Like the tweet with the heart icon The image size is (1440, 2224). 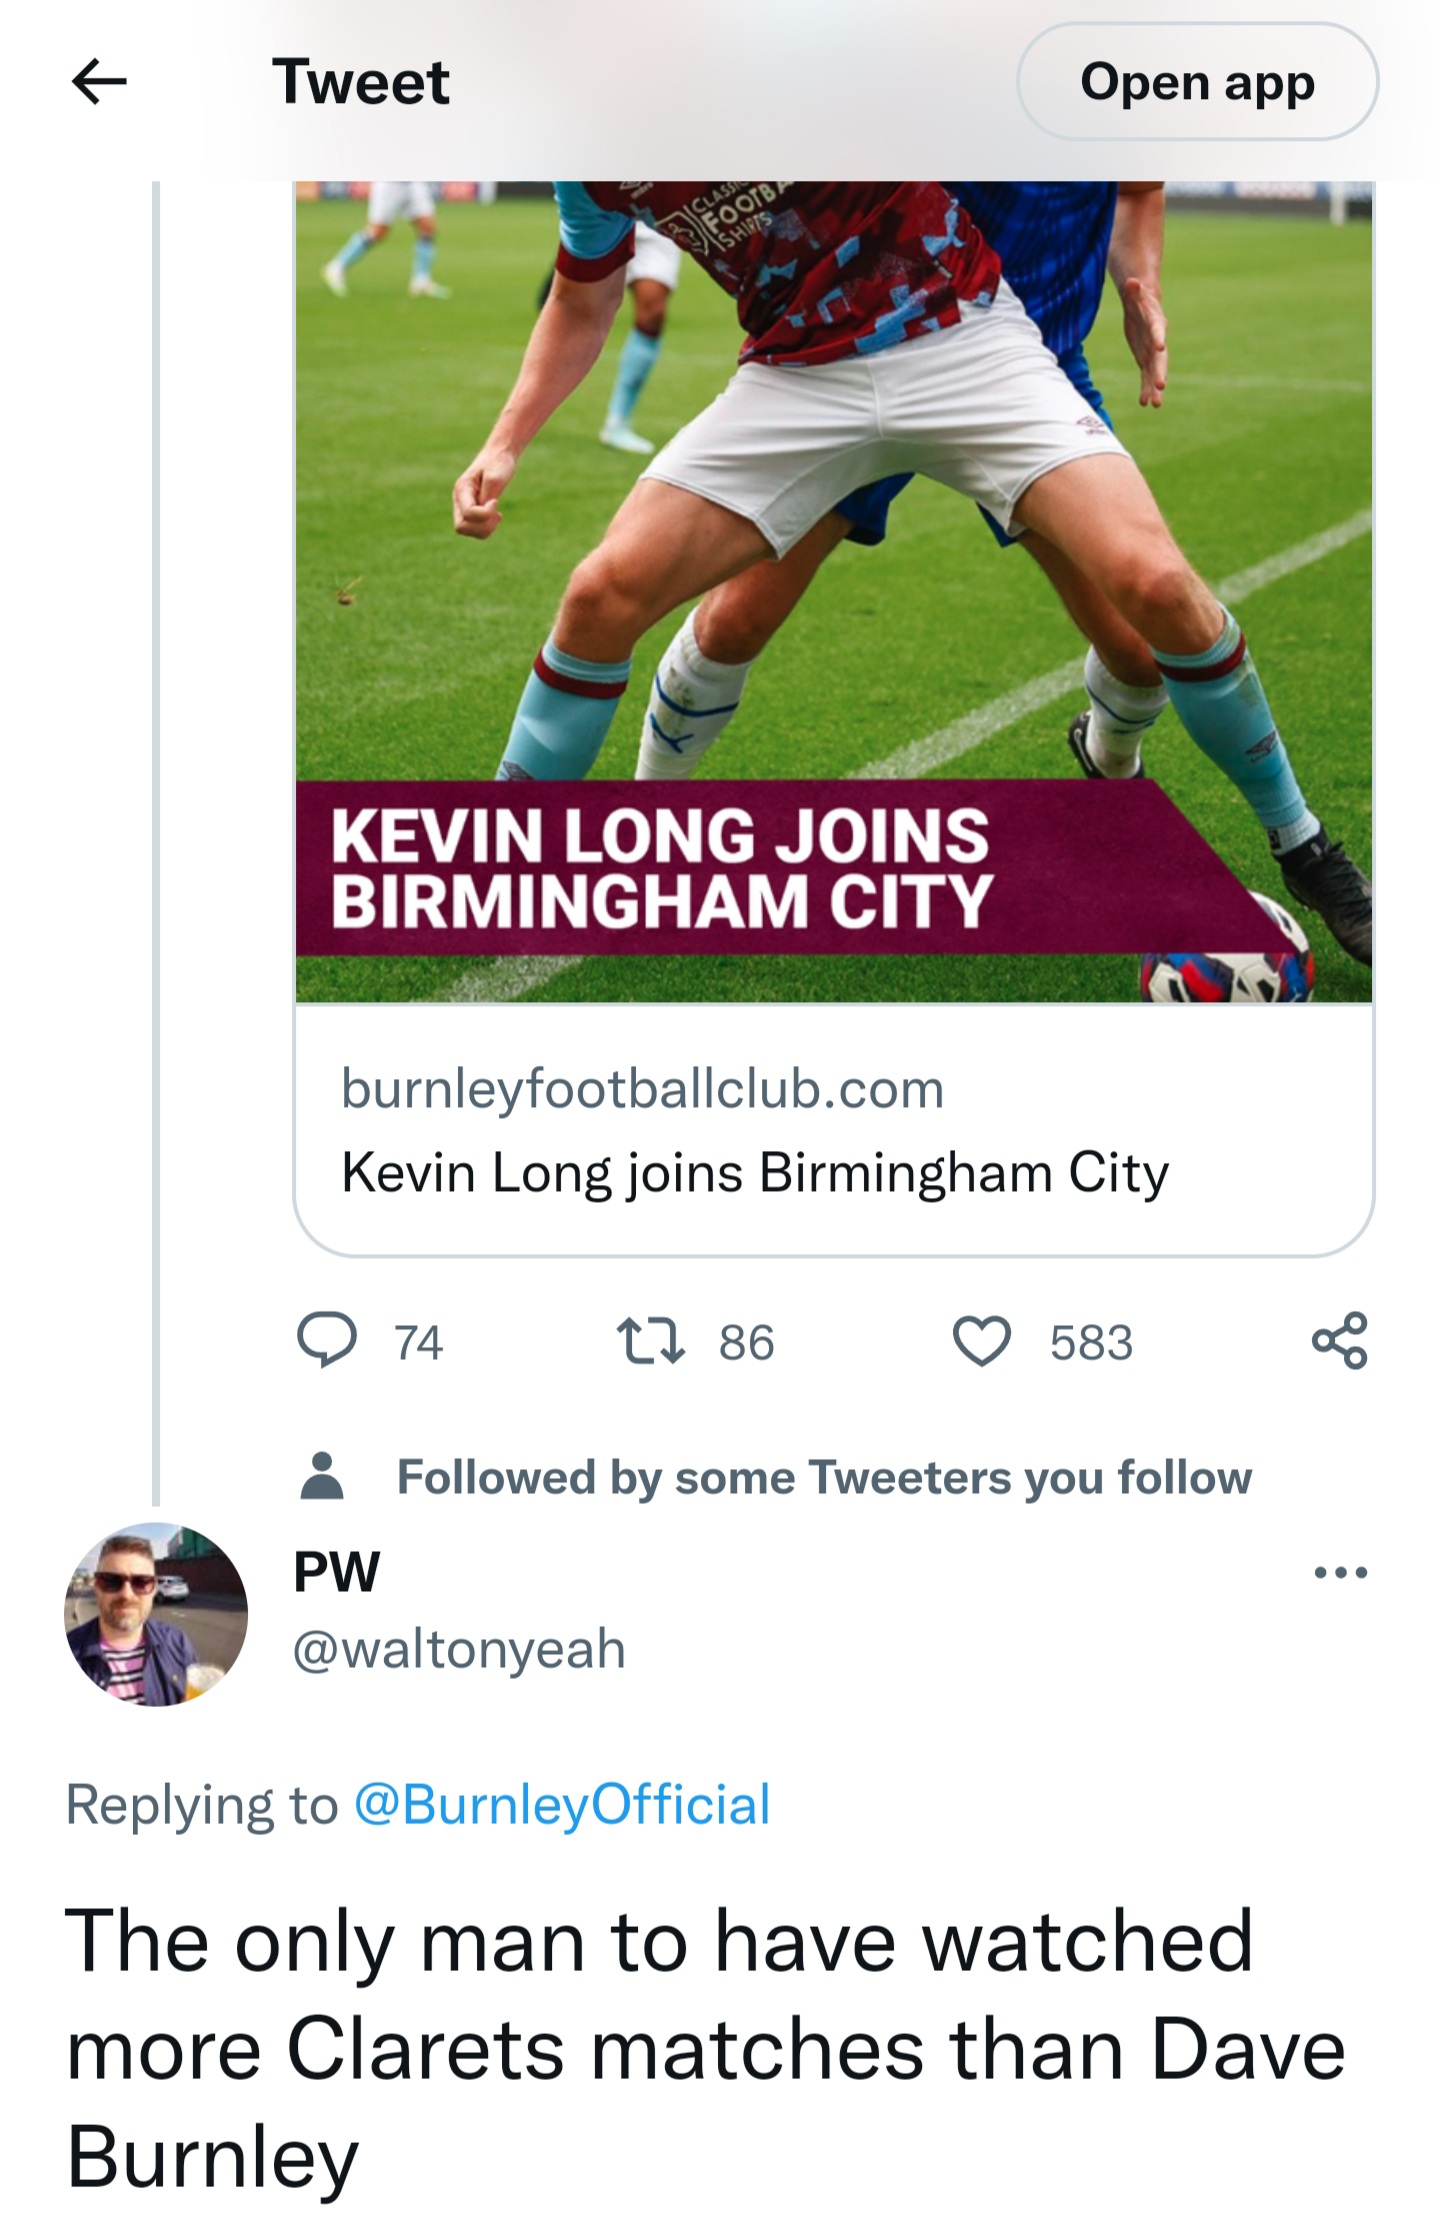coord(982,1342)
